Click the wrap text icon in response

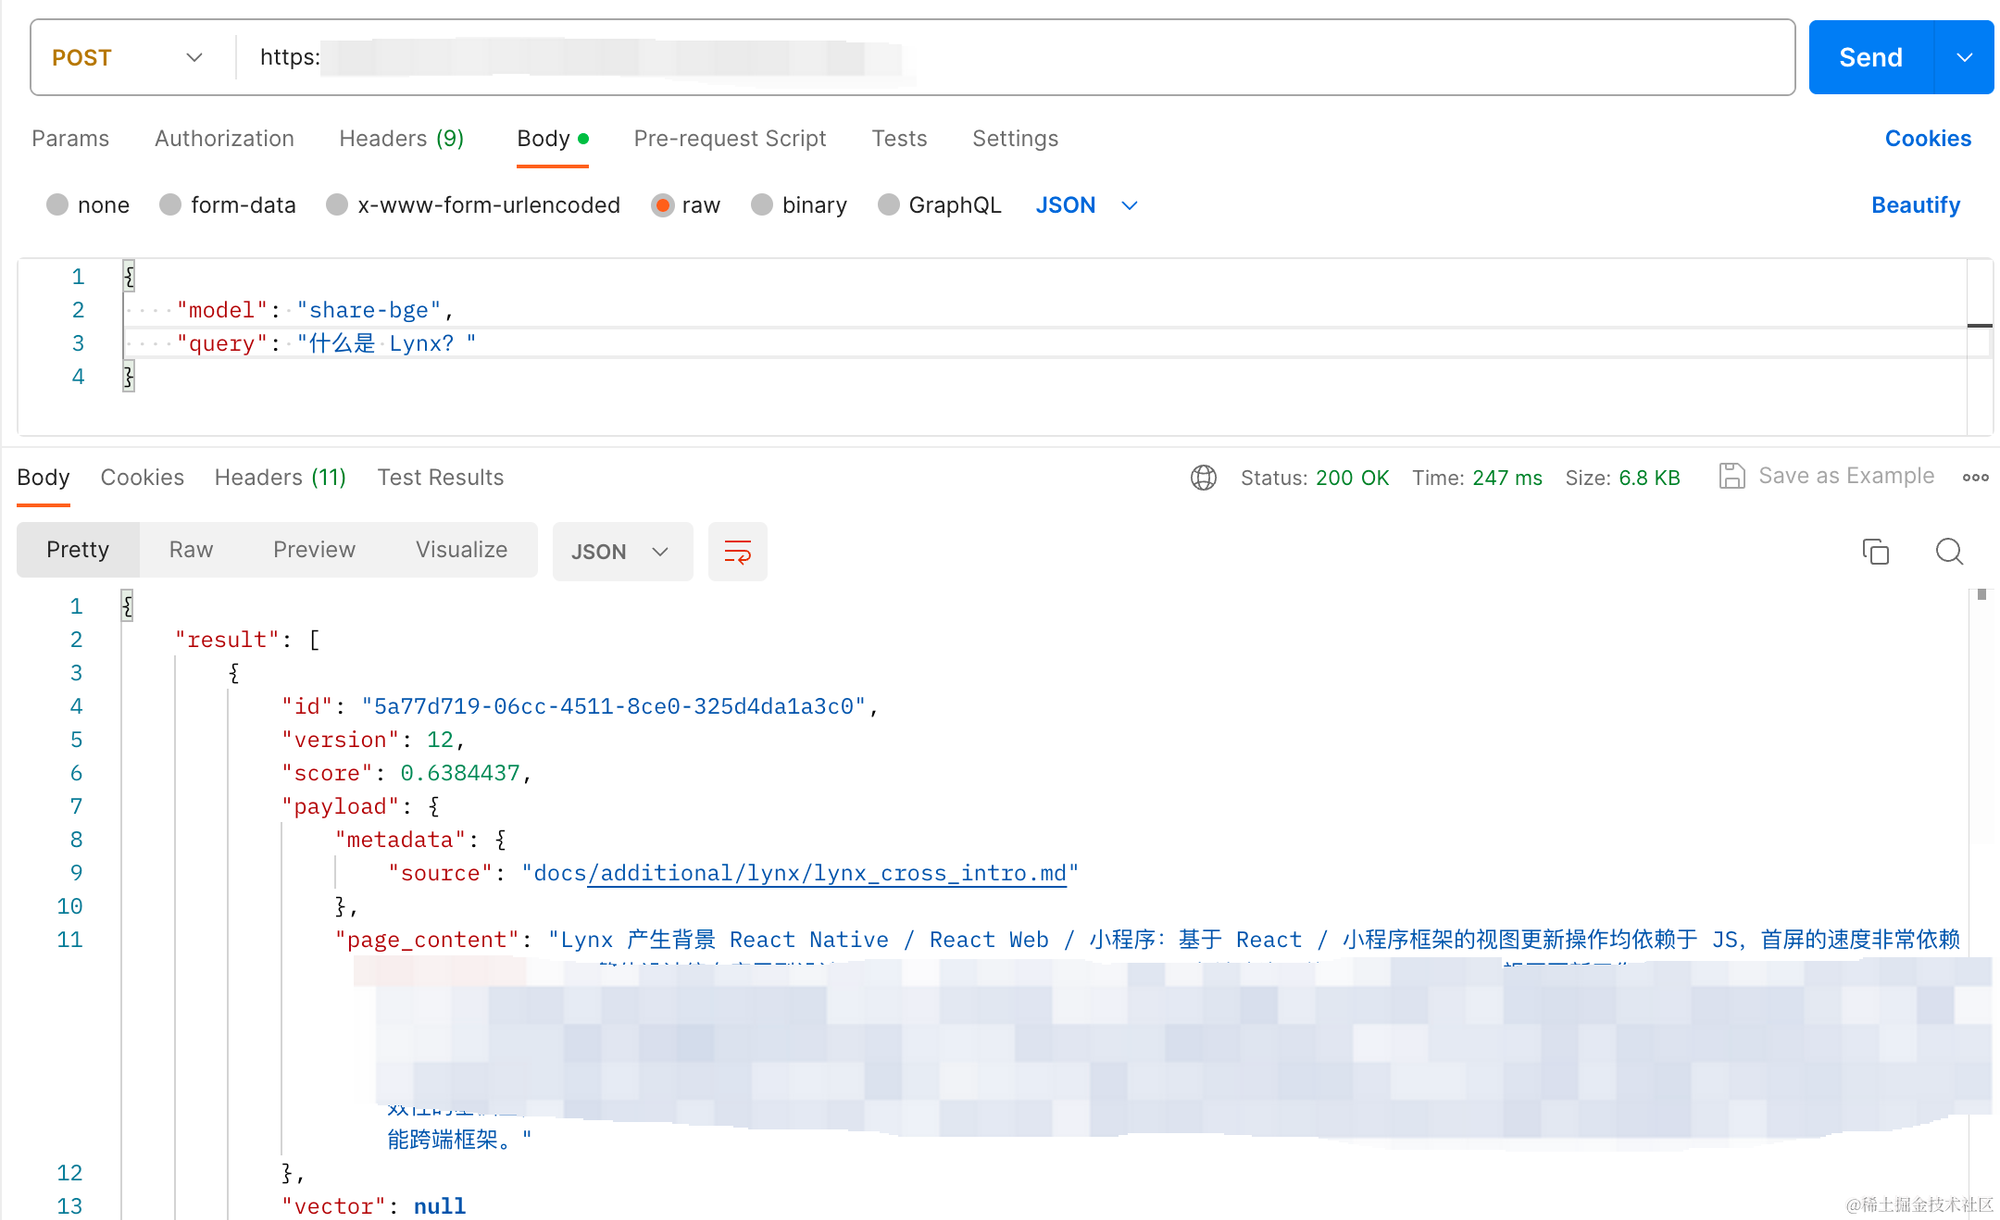[x=737, y=550]
